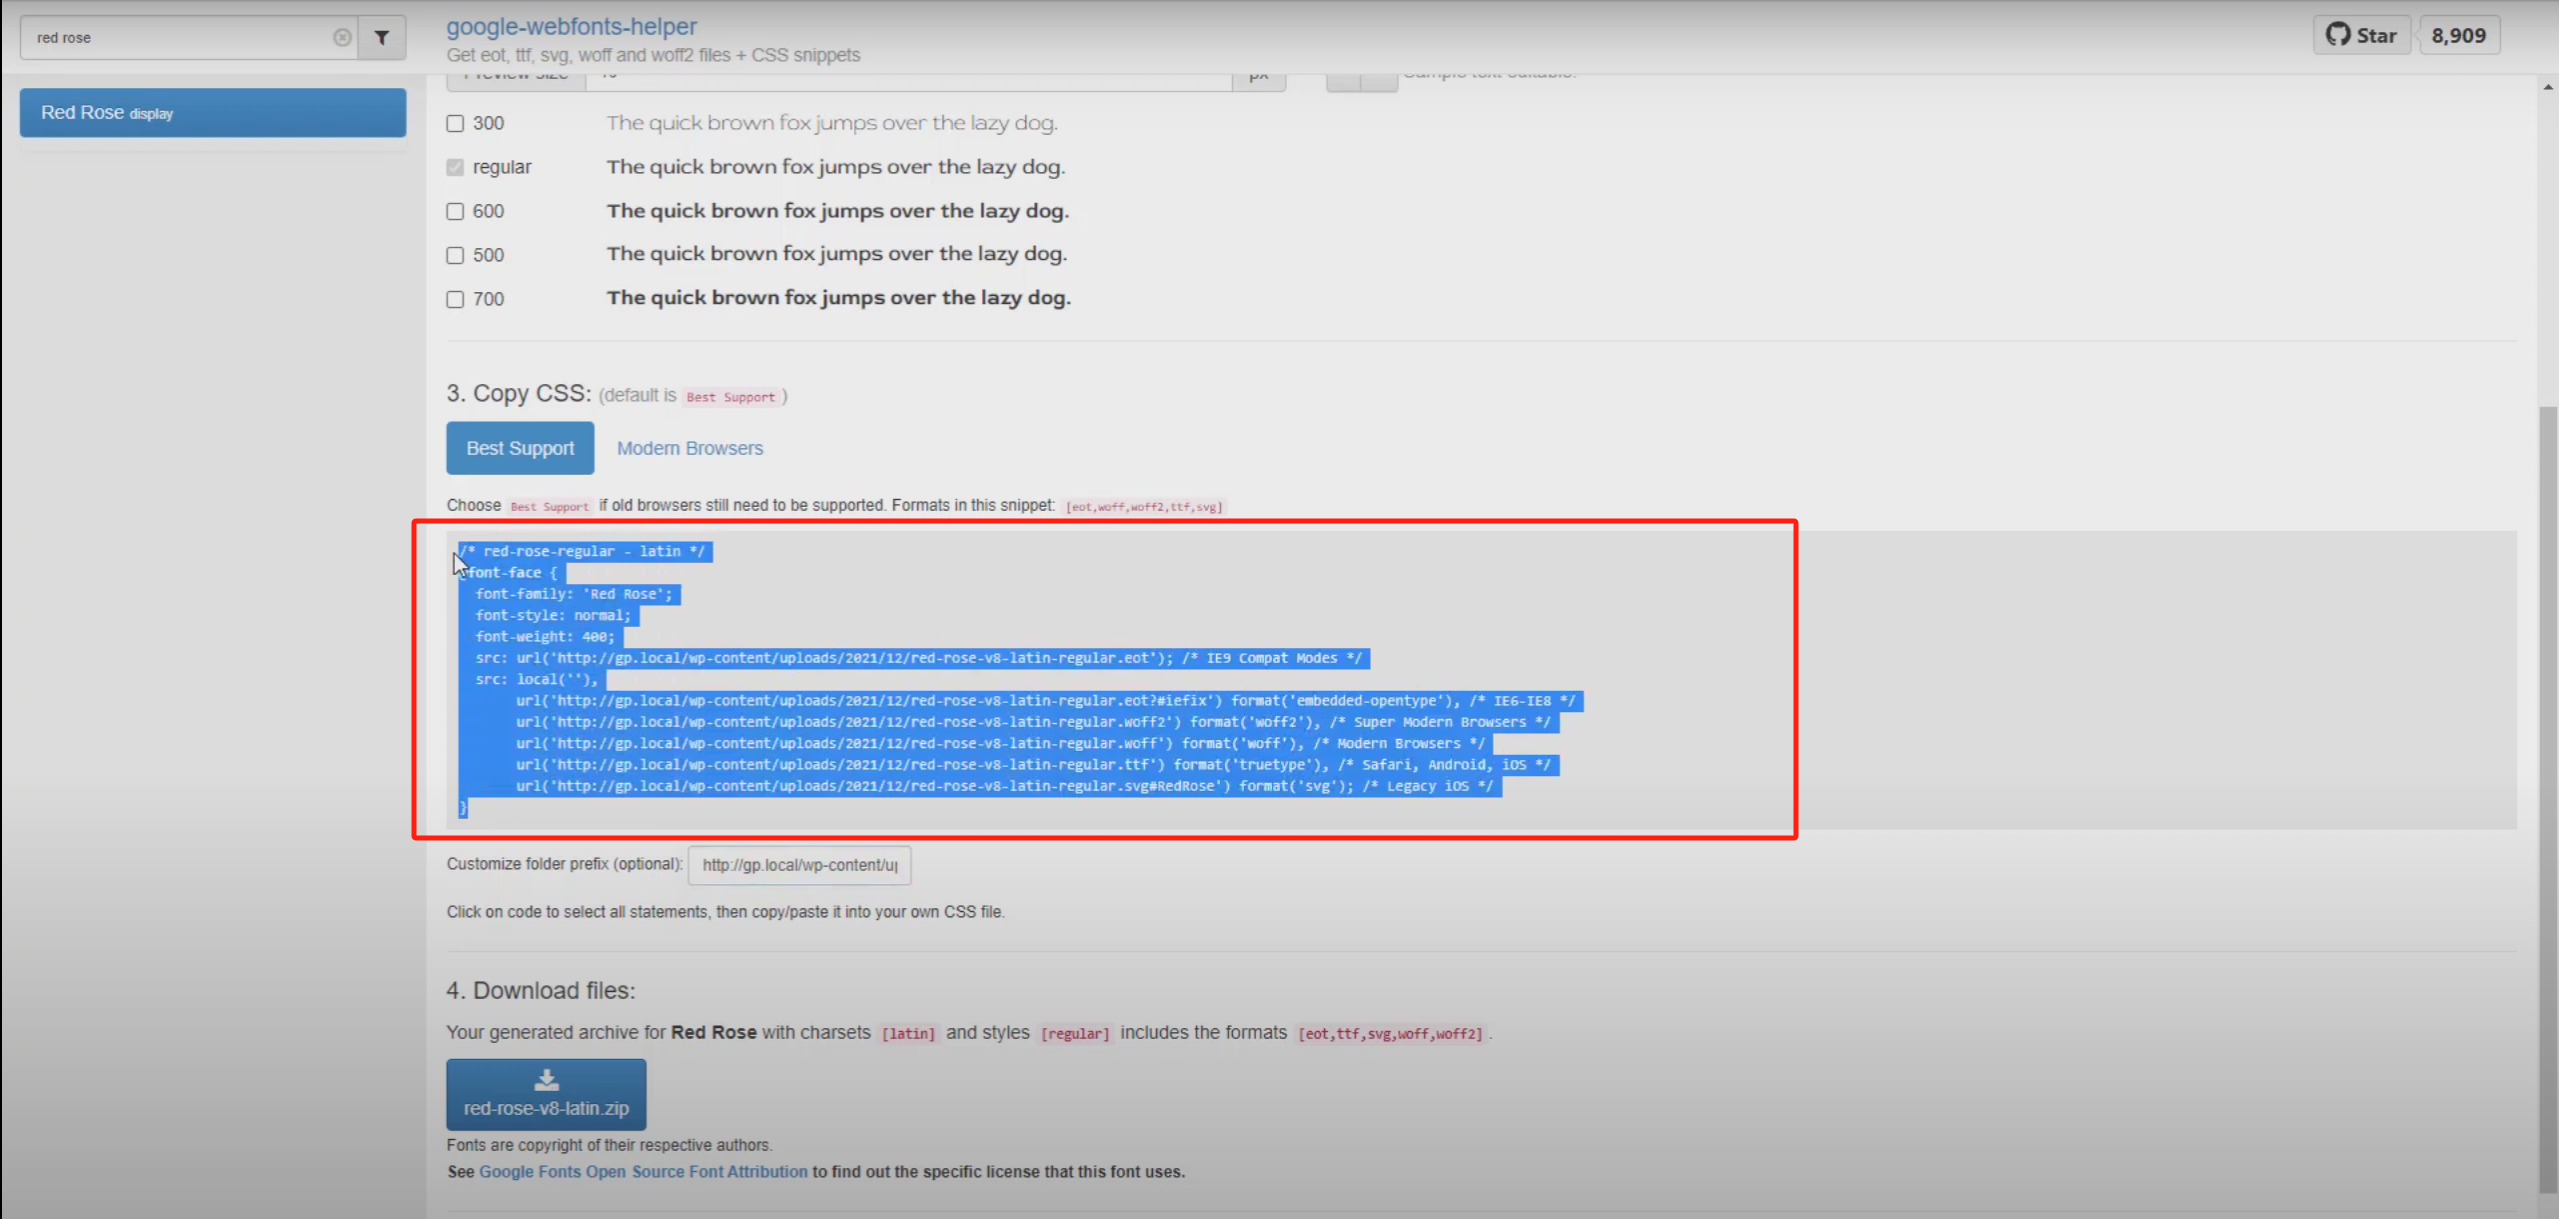Viewport: 2559px width, 1219px height.
Task: Clear the red rose search text
Action: point(342,38)
